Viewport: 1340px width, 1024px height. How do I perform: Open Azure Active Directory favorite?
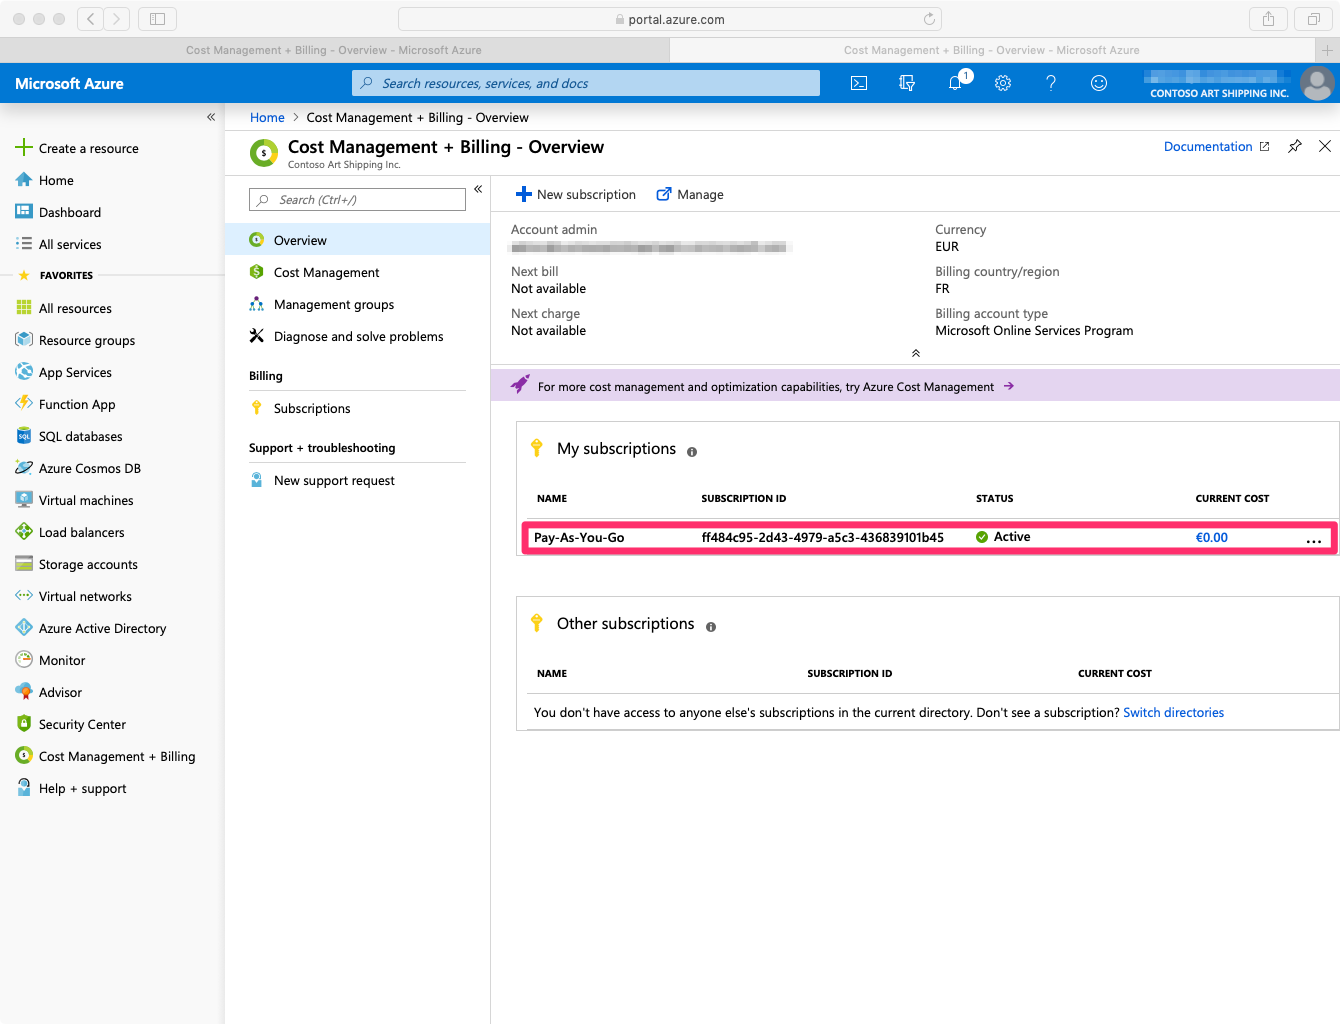[91, 628]
